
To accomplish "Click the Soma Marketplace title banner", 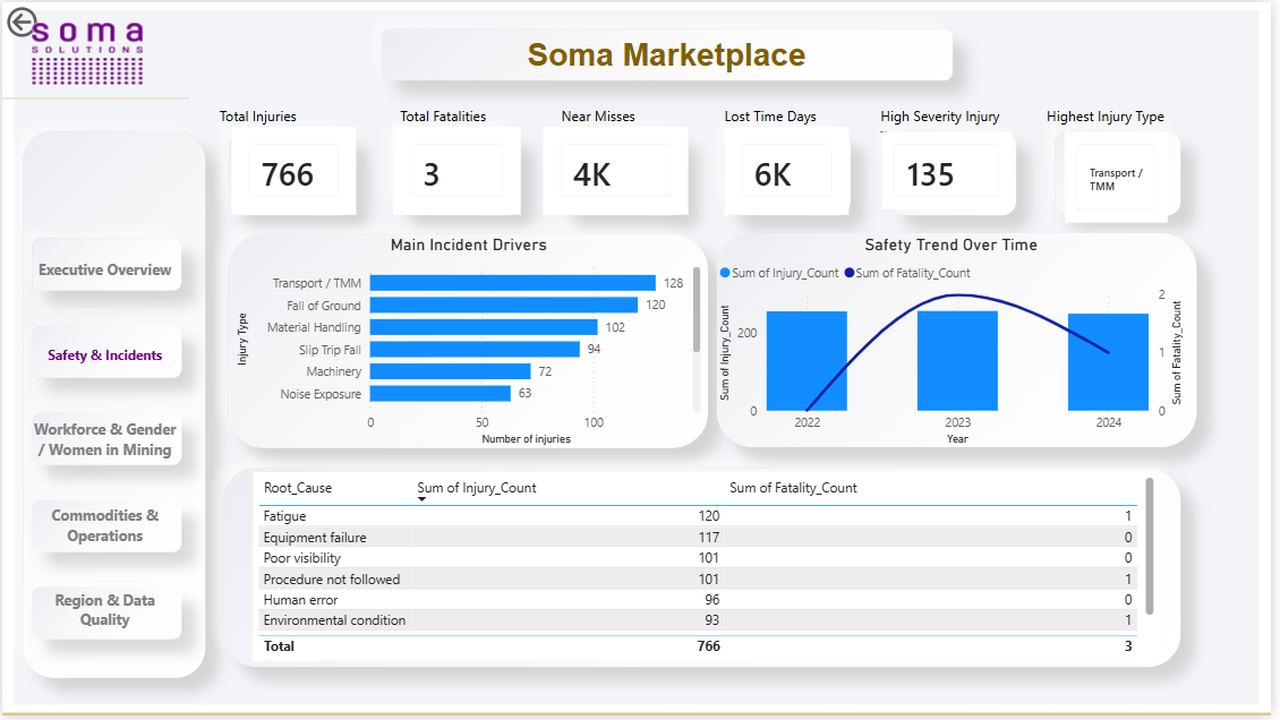I will [667, 54].
